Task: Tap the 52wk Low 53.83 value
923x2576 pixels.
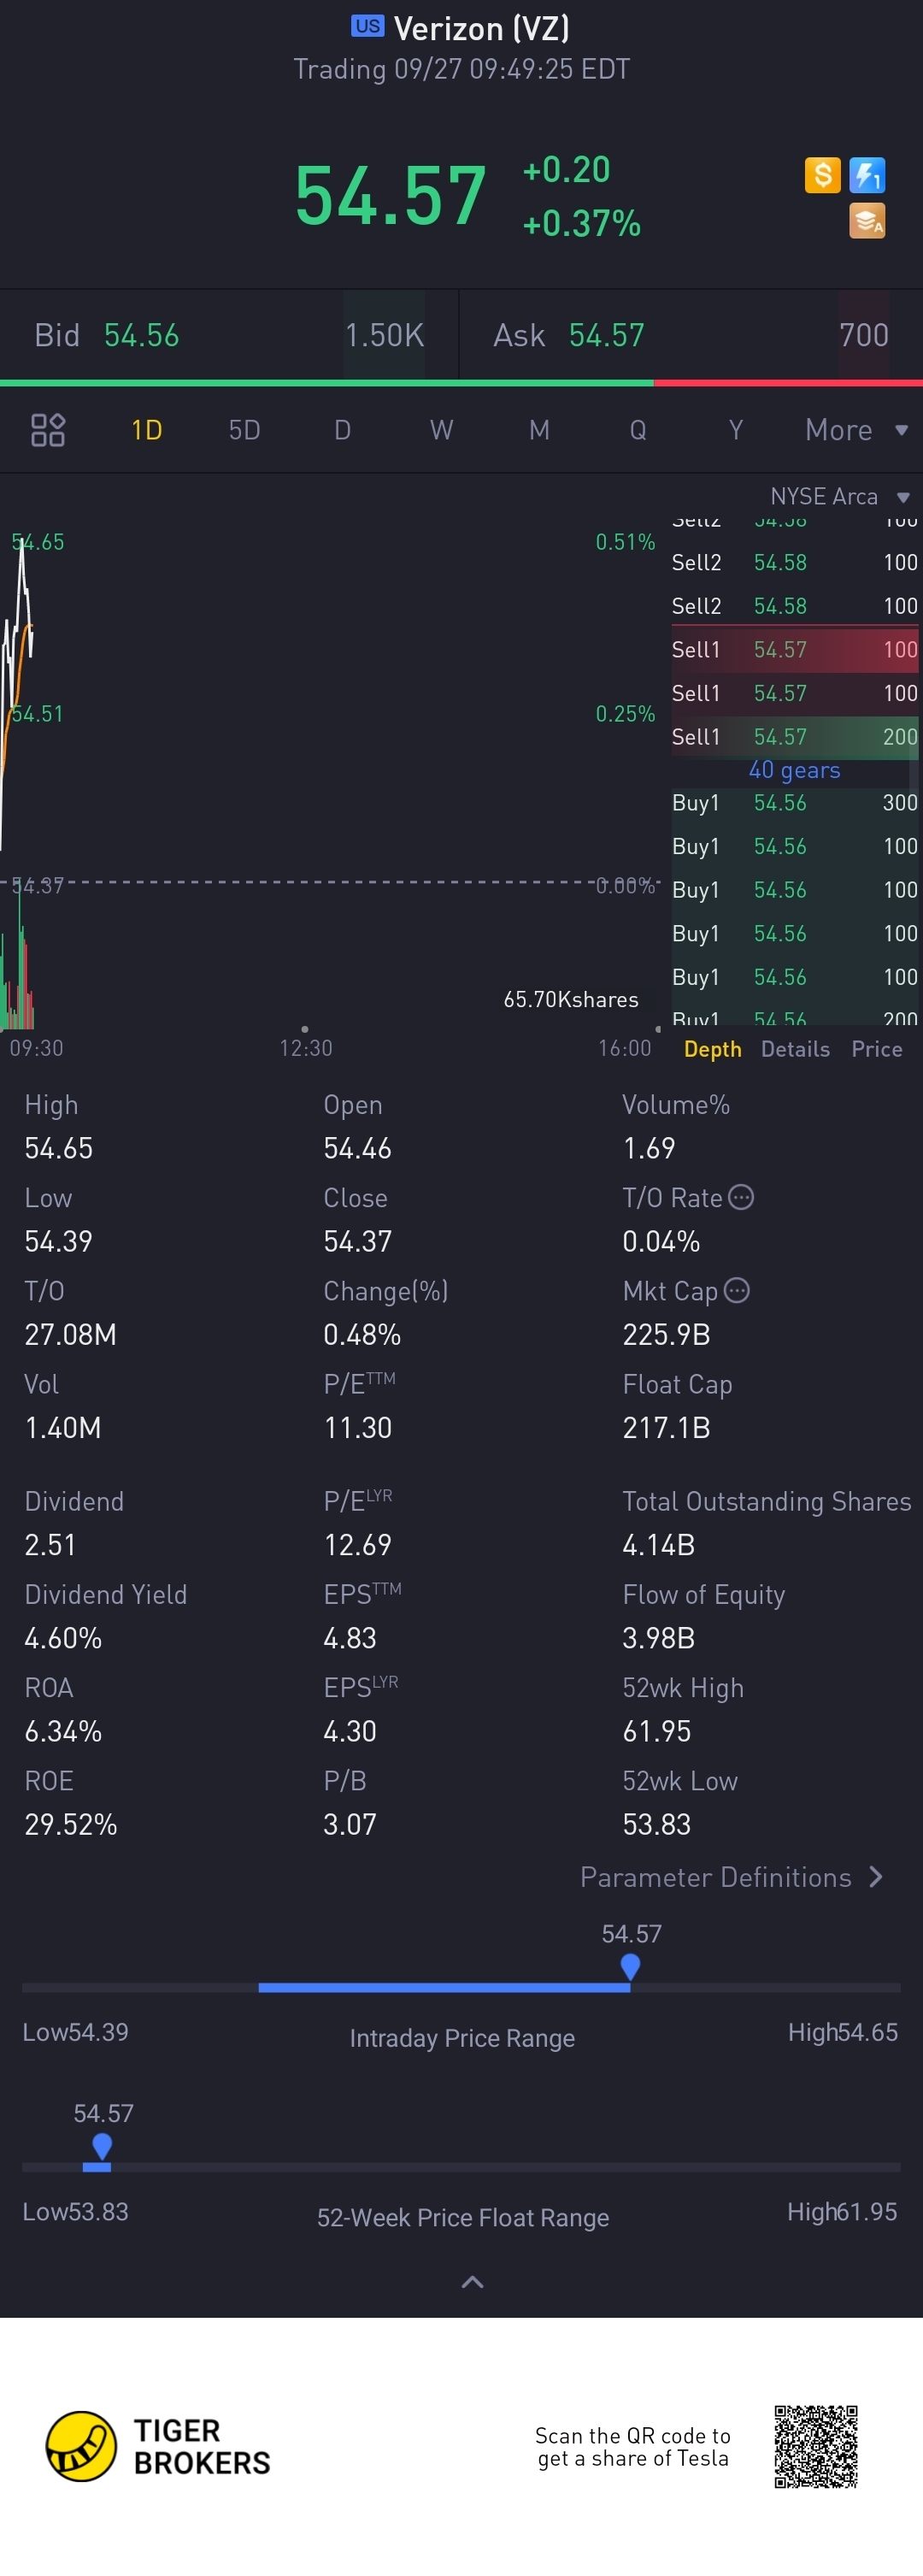Action: 656,1824
